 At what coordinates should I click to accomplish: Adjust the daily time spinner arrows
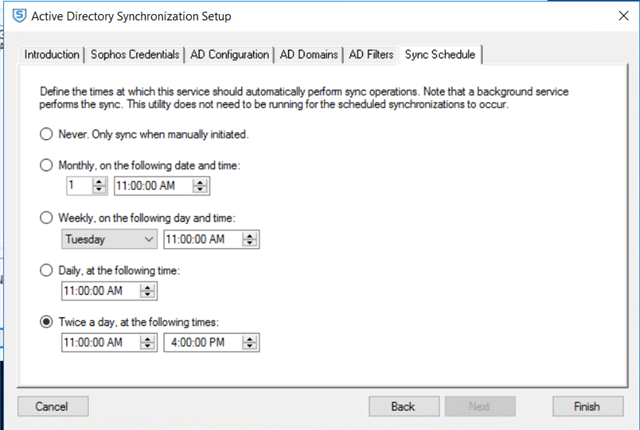(x=147, y=291)
